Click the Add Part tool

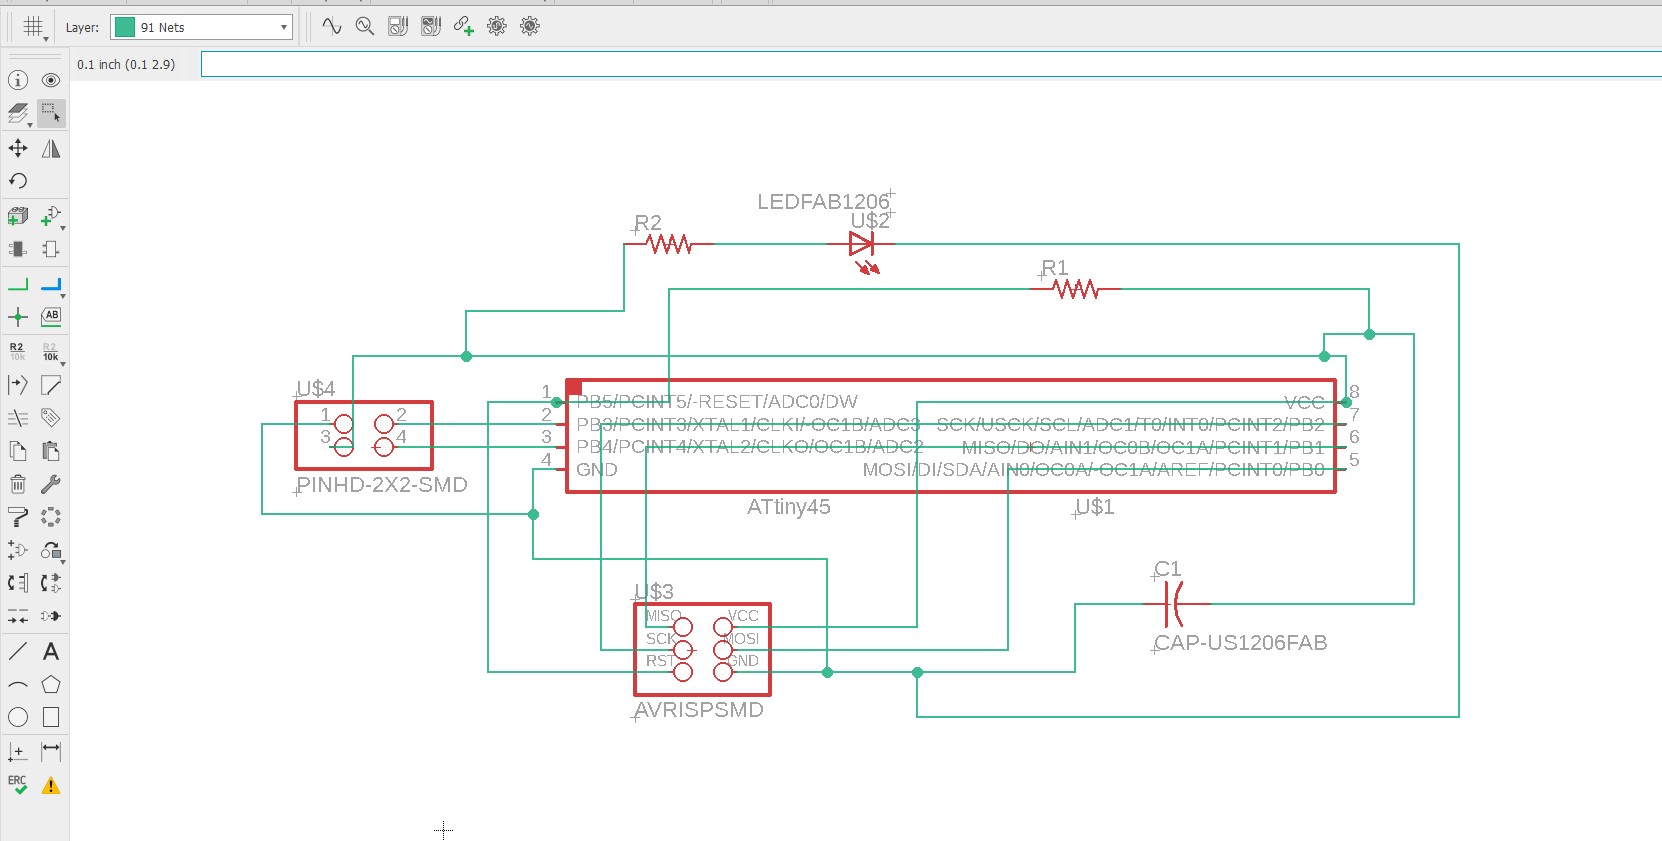tap(18, 216)
